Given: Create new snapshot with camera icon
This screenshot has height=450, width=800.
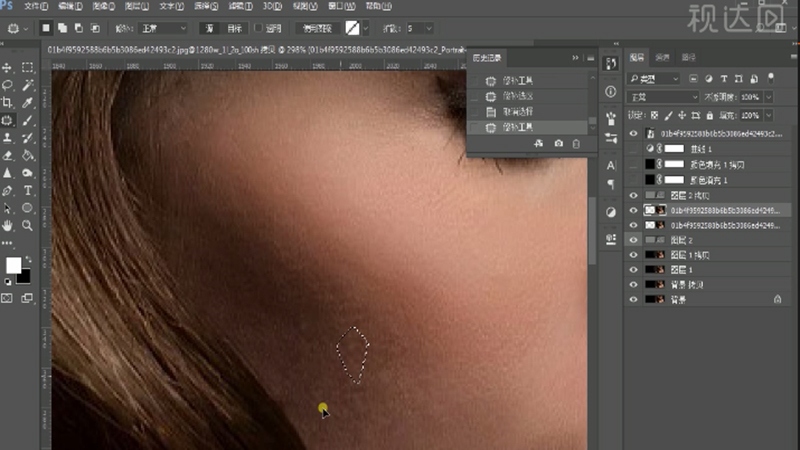Looking at the screenshot, I should tap(559, 144).
